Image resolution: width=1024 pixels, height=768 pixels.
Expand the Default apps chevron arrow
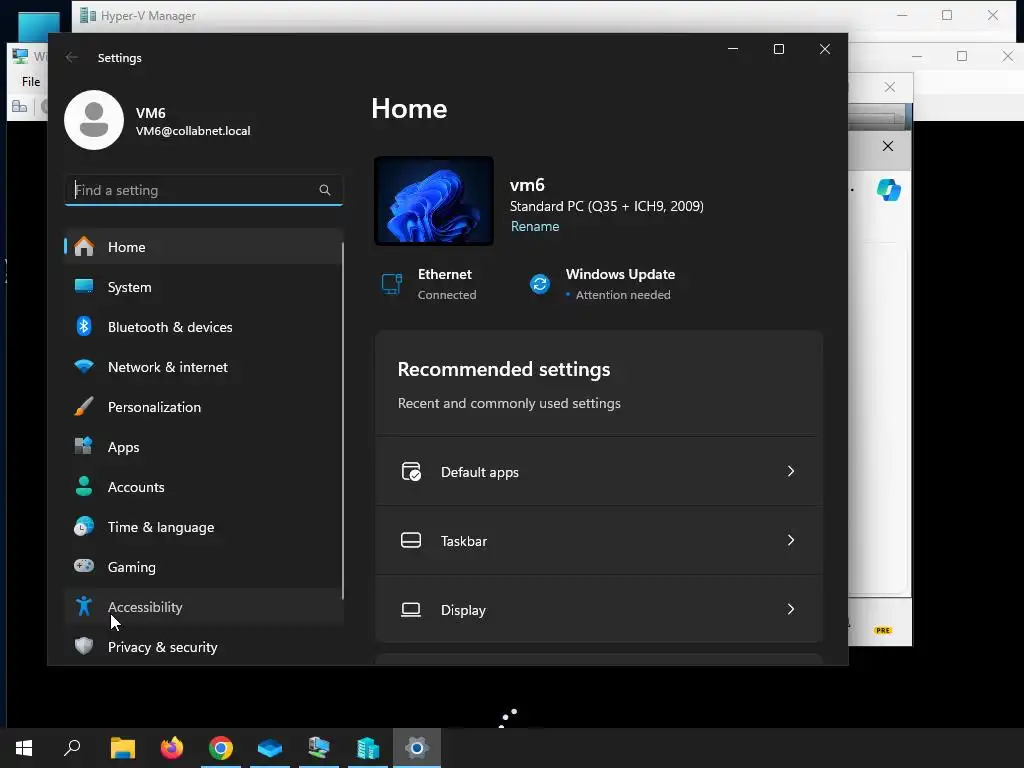point(791,471)
